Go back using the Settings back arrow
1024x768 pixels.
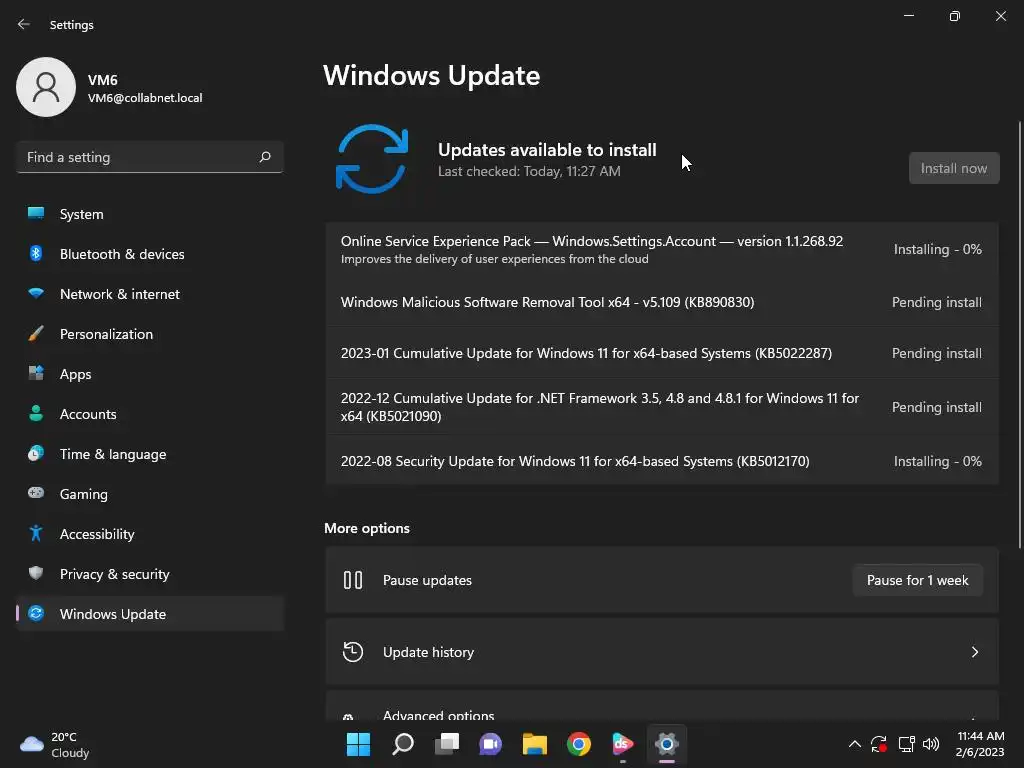(x=24, y=24)
